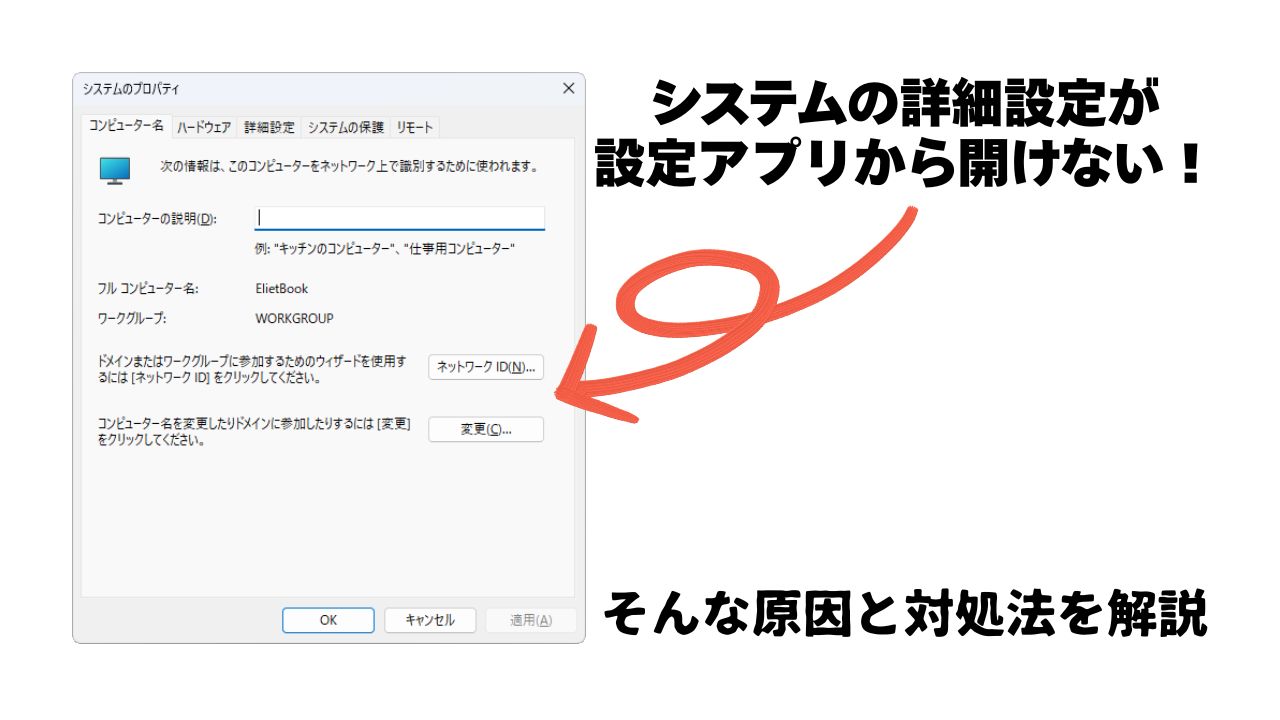The height and width of the screenshot is (720, 1280).
Task: Click the キャンセル button
Action: coord(430,620)
